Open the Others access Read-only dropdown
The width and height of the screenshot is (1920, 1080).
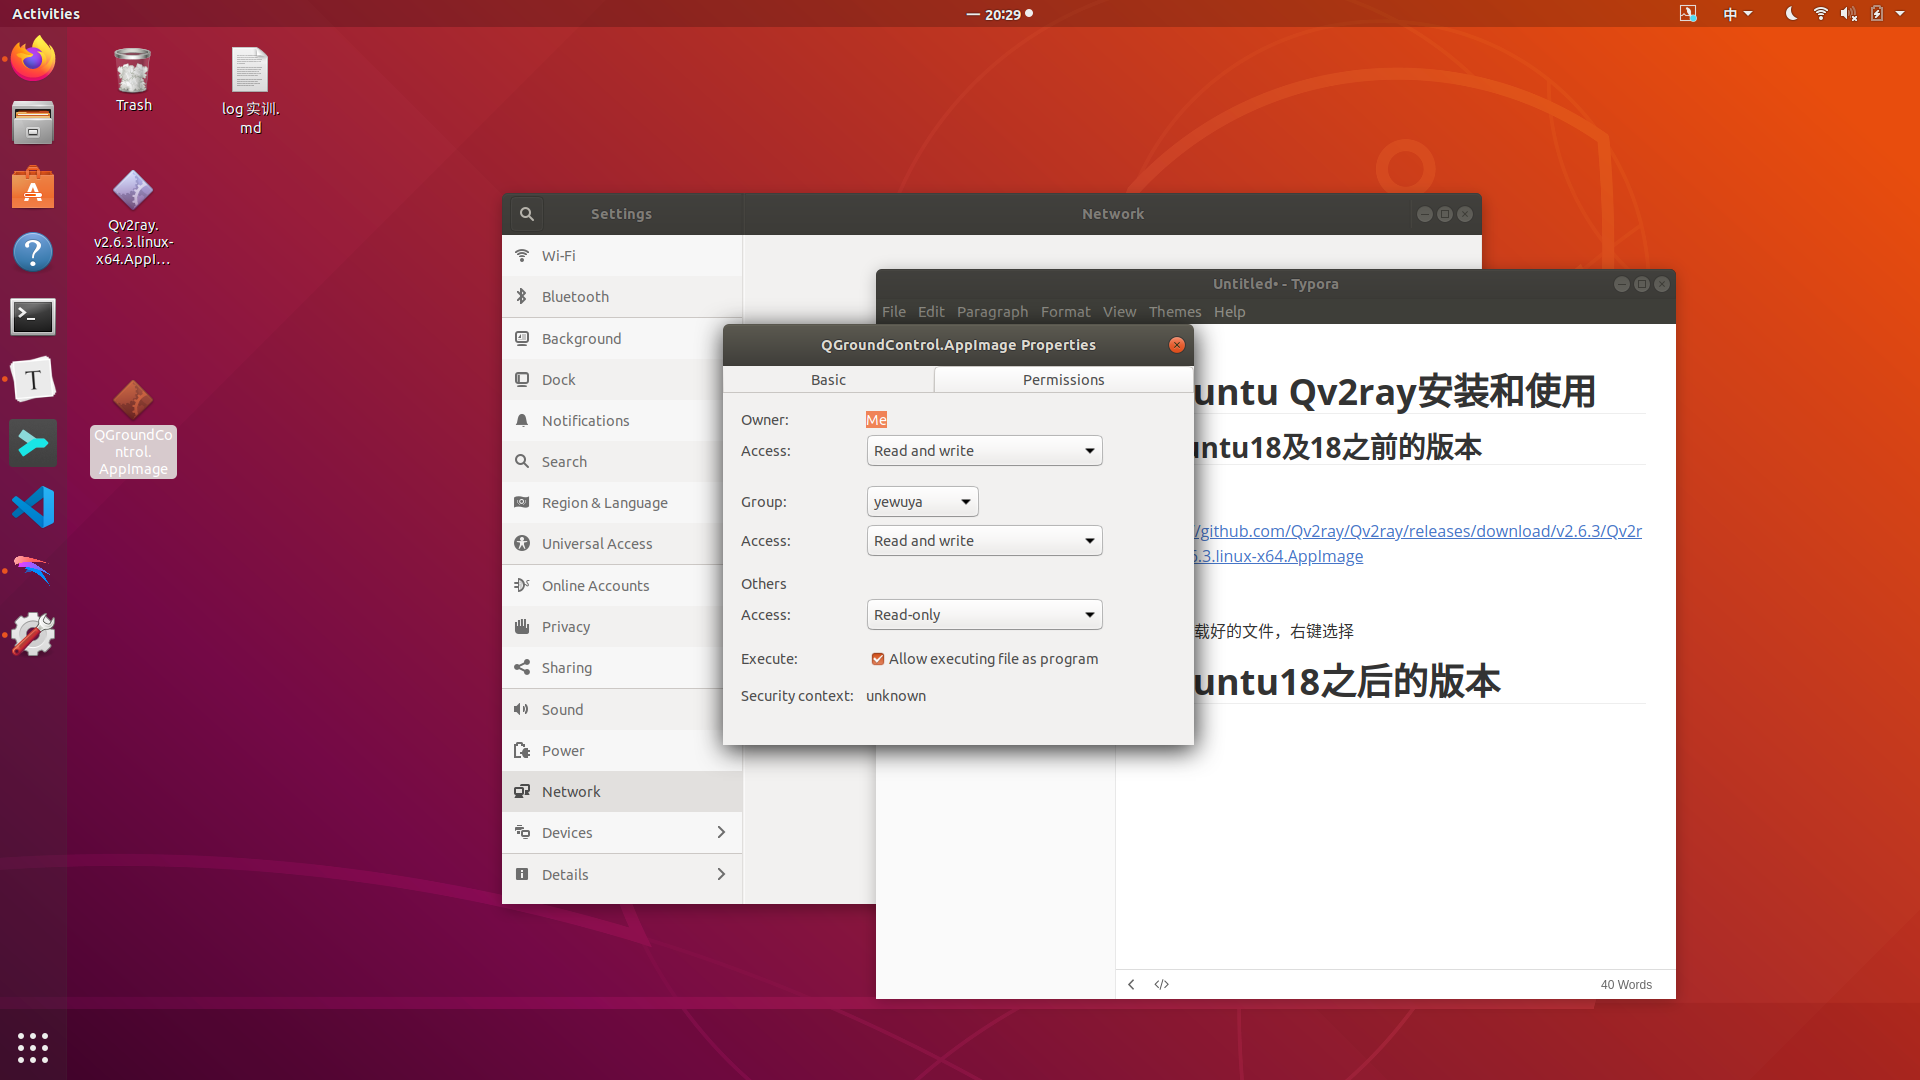[x=984, y=615]
